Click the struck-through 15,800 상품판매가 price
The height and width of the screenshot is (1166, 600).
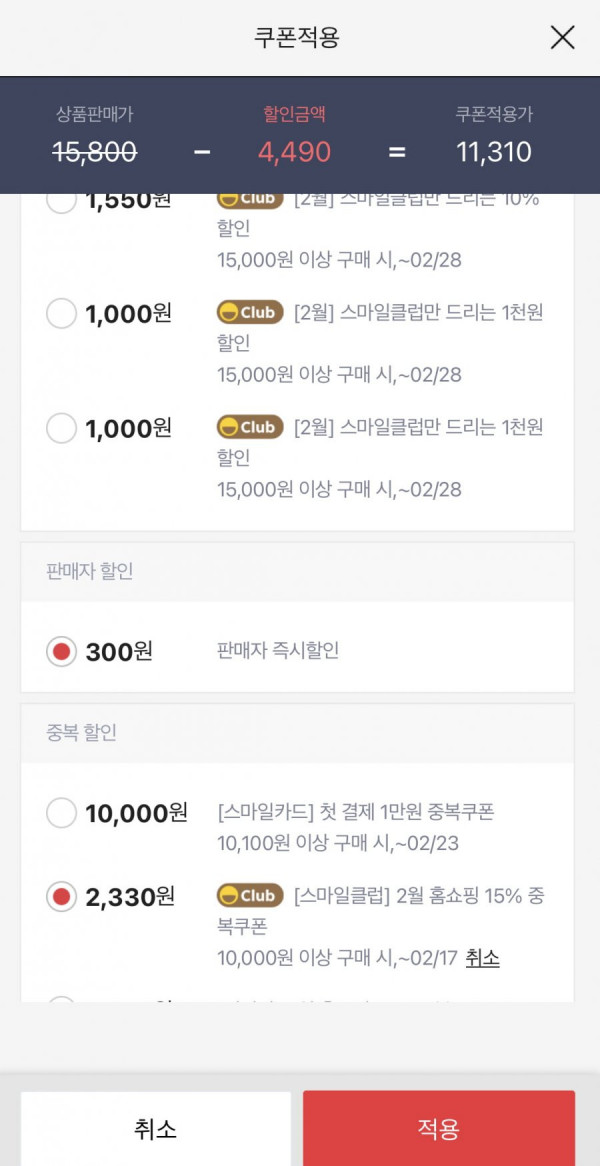click(94, 152)
